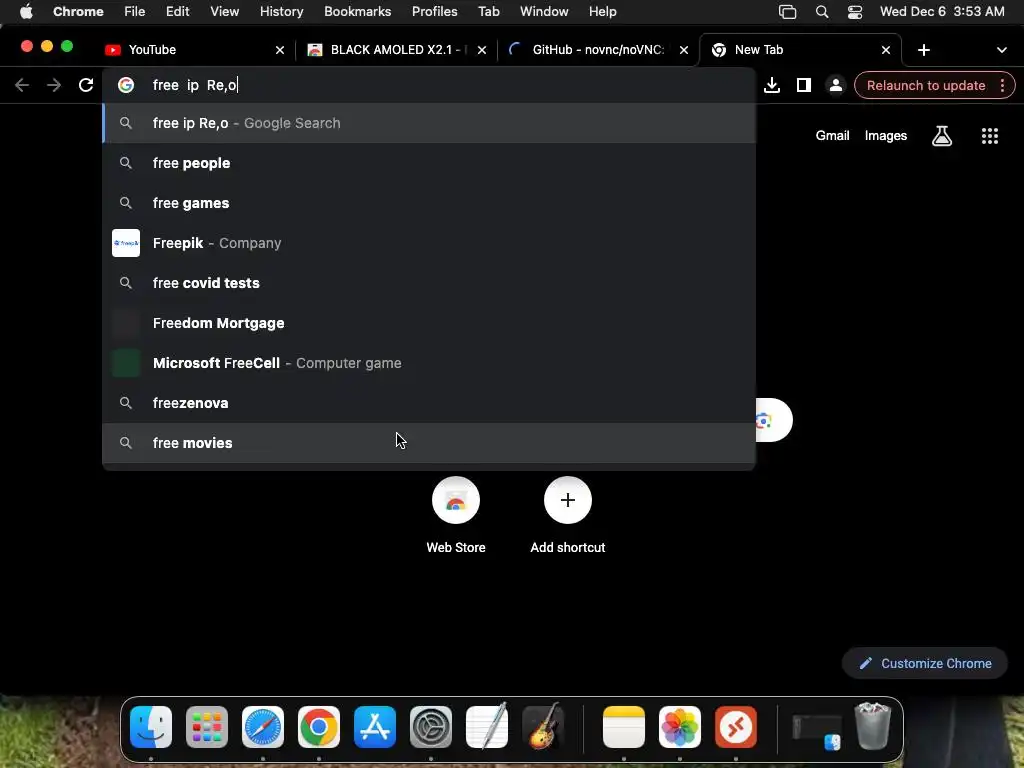Click Relaunch to update button

point(926,86)
